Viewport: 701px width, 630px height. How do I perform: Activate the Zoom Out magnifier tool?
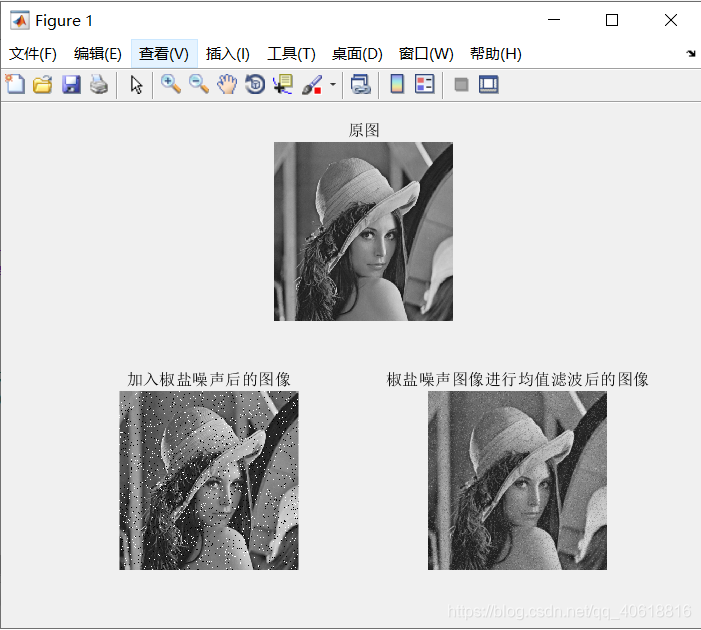click(198, 84)
